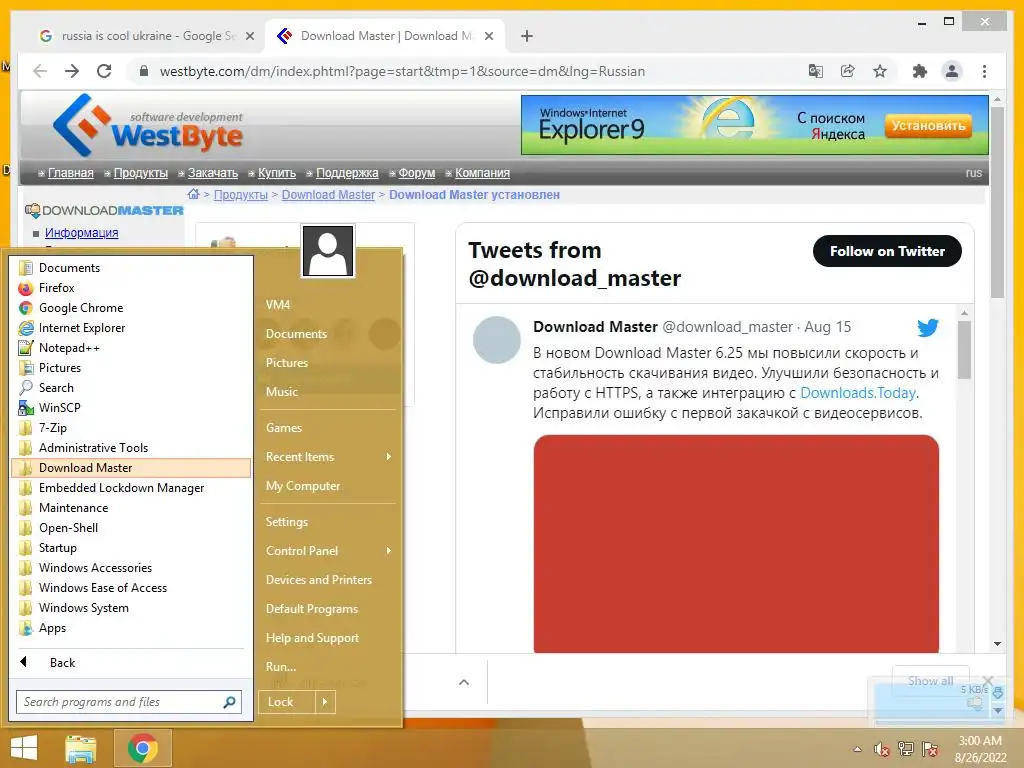1024x768 pixels.
Task: Switch to the Google search tab
Action: tap(147, 36)
